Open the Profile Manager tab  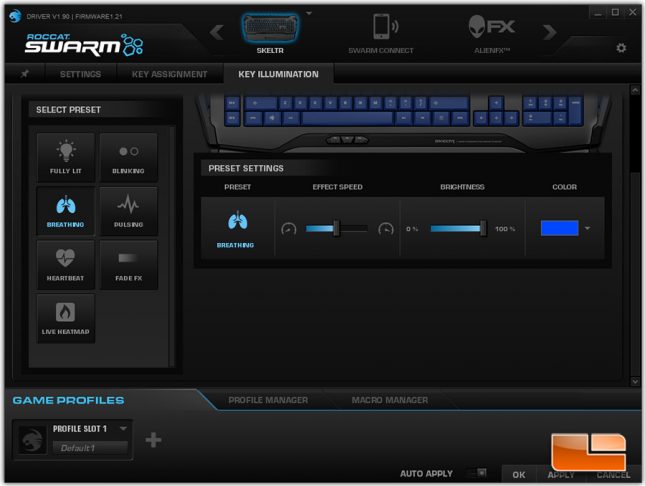point(268,400)
